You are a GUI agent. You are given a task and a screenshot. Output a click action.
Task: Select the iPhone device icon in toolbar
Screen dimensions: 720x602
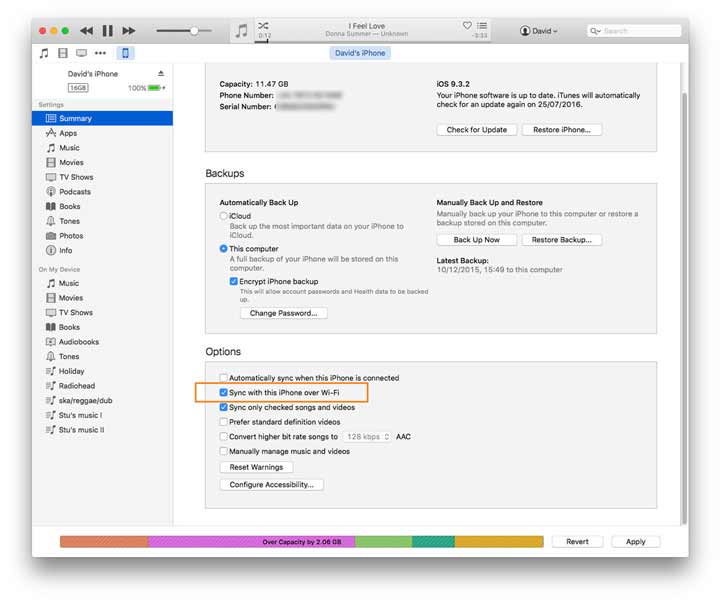125,53
